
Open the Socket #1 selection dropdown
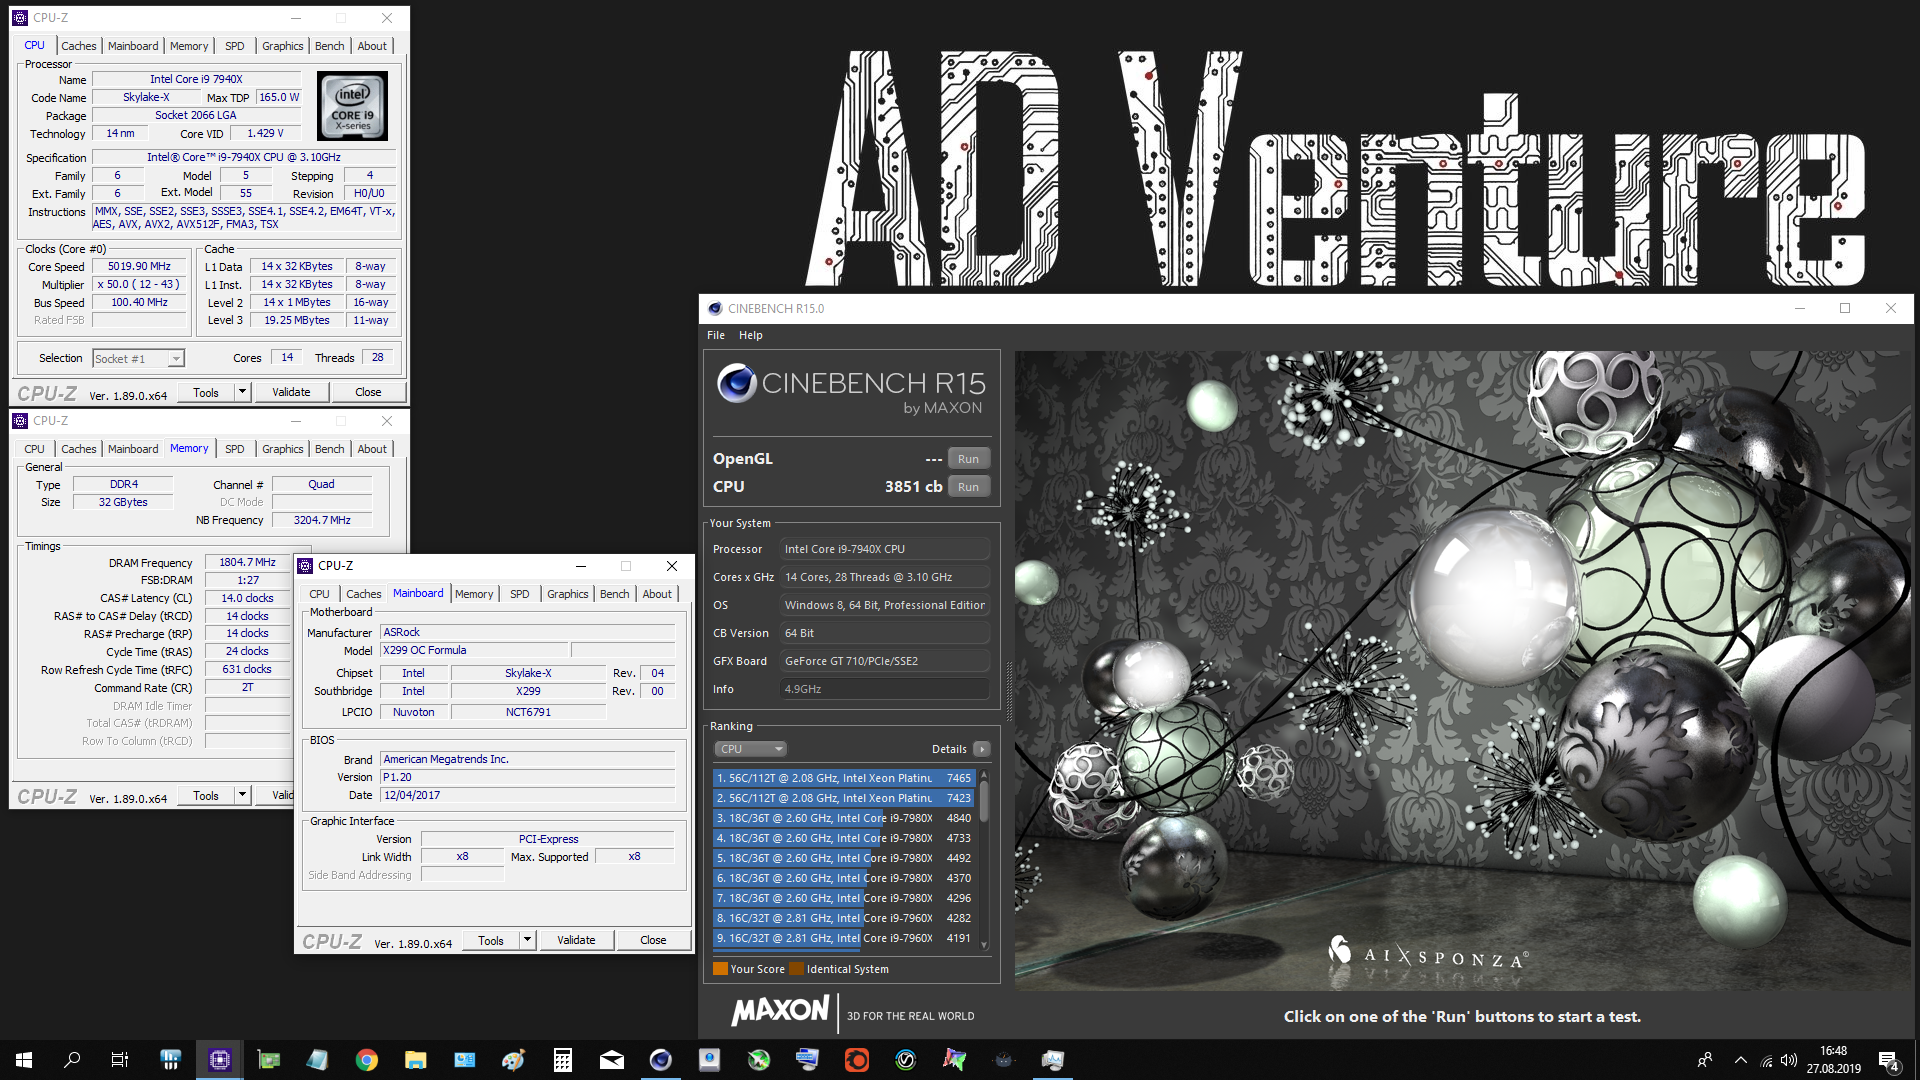138,359
